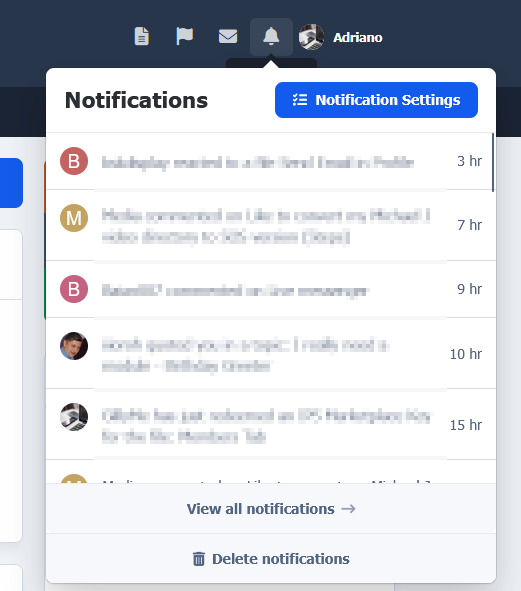Open the Adriano user menu
521x591 pixels.
point(357,37)
